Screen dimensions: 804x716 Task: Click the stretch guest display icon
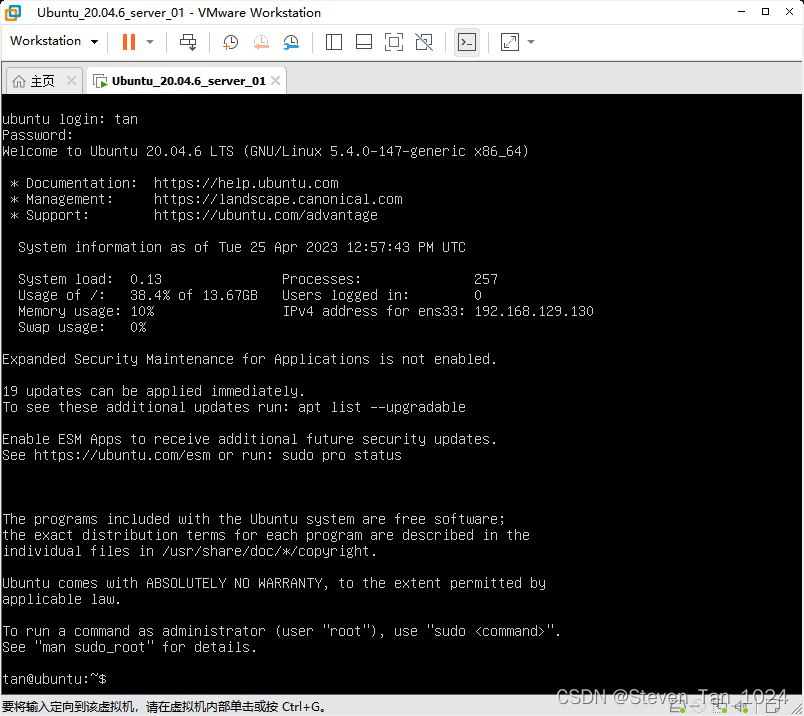click(x=510, y=42)
